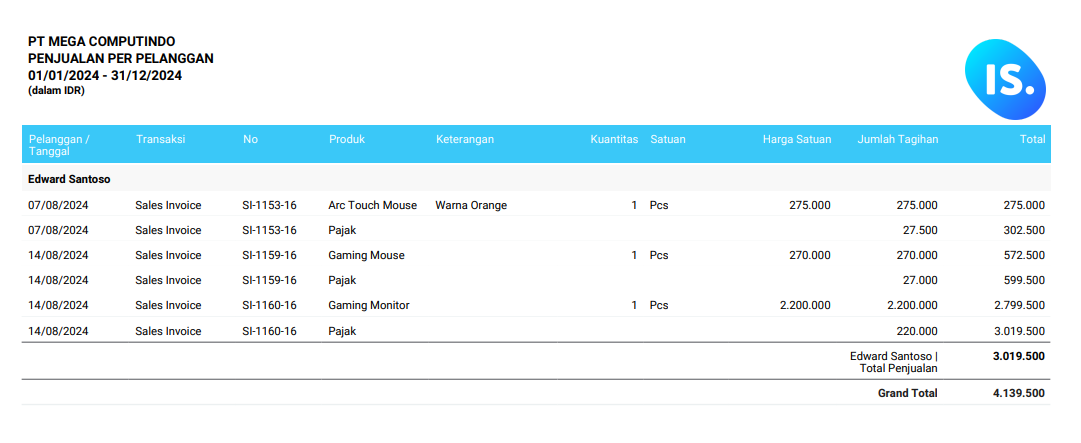
Task: Select the Transaksi column header
Action: point(160,140)
